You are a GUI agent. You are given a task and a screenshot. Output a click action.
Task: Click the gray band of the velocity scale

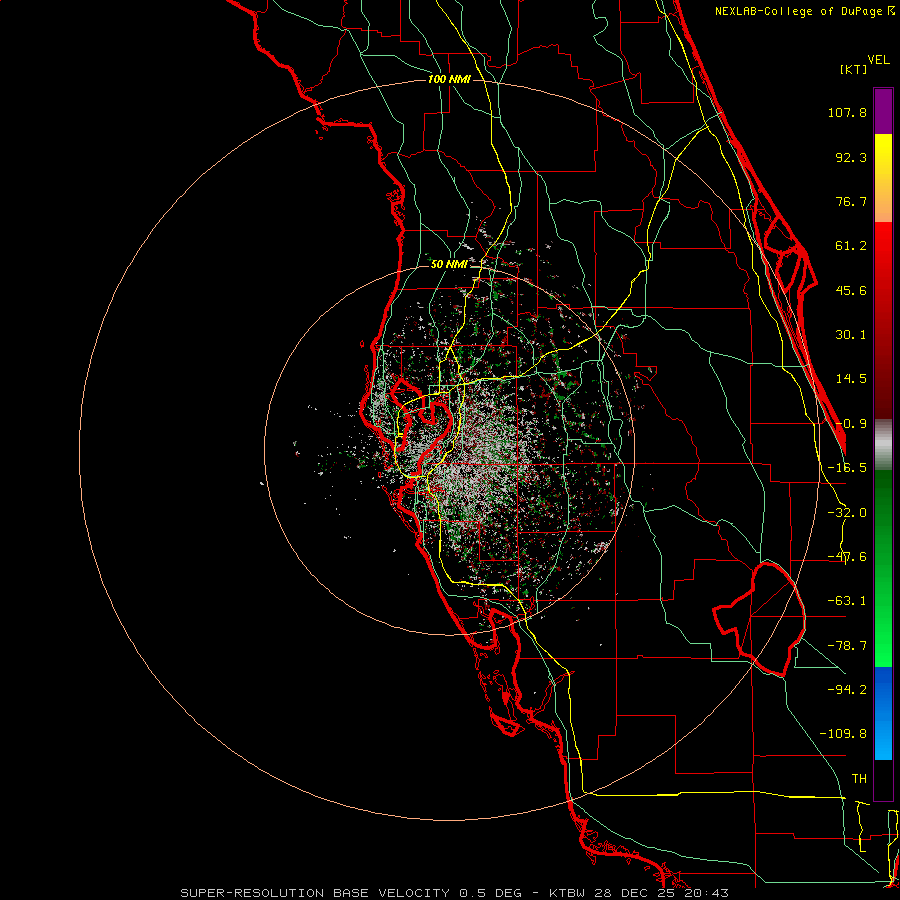pyautogui.click(x=883, y=445)
